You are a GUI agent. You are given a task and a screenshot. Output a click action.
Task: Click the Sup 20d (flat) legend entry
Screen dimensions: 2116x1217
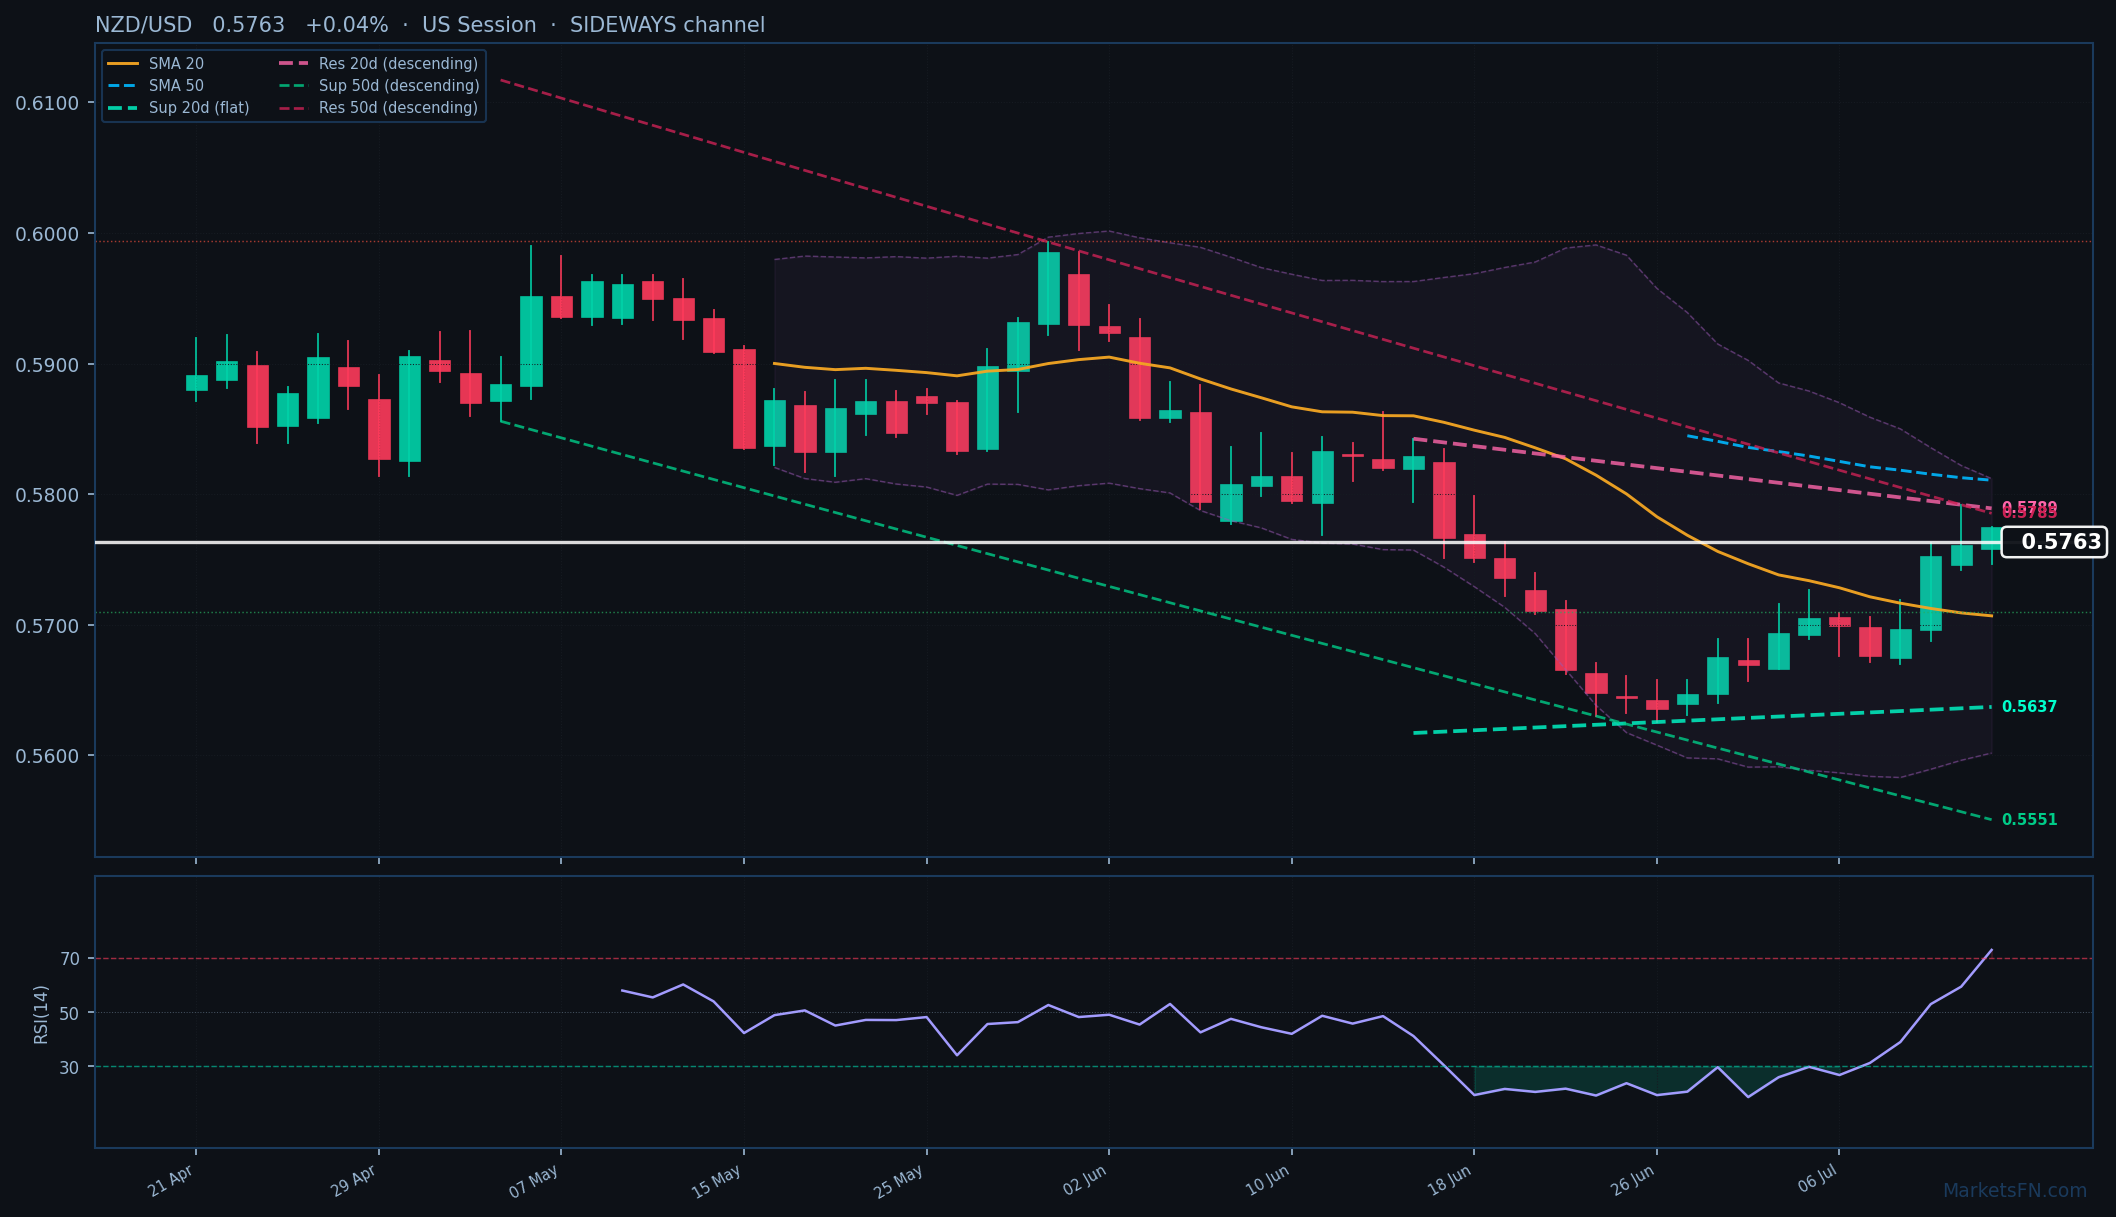pyautogui.click(x=178, y=107)
